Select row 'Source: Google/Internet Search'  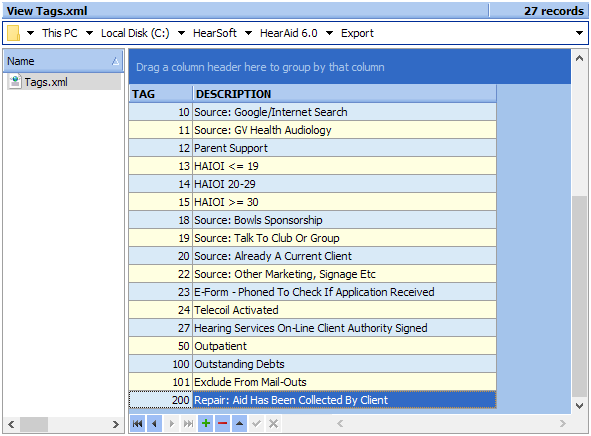pos(312,112)
